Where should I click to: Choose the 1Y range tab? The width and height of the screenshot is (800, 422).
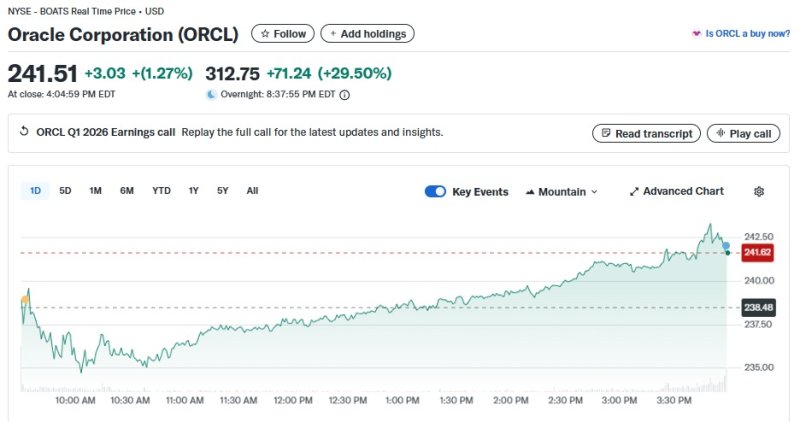(x=193, y=191)
